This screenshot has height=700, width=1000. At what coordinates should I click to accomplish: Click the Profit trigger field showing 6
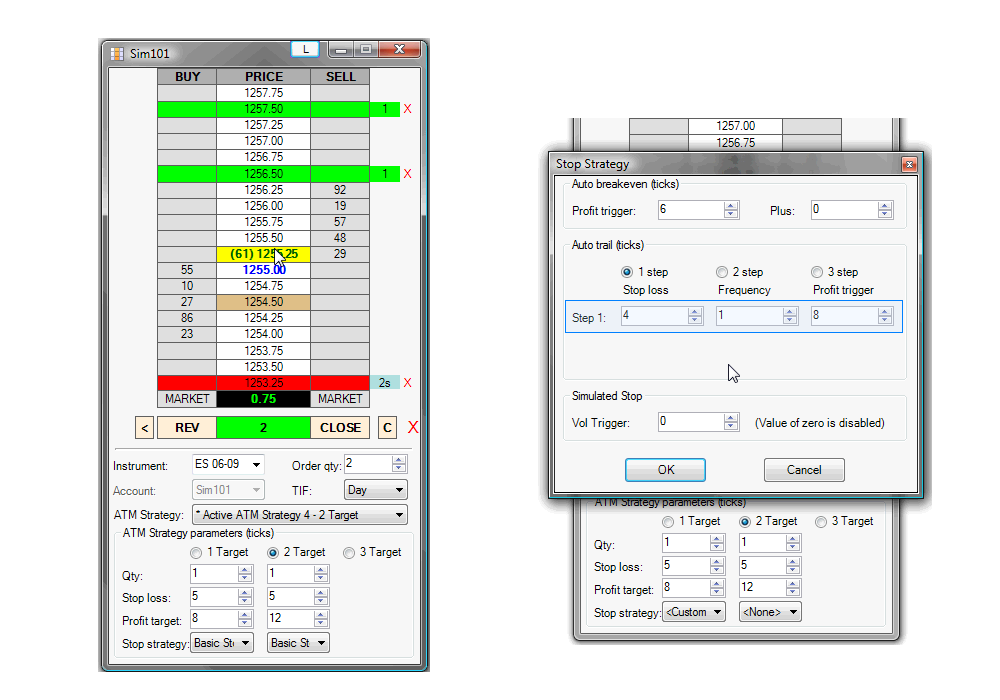click(691, 210)
